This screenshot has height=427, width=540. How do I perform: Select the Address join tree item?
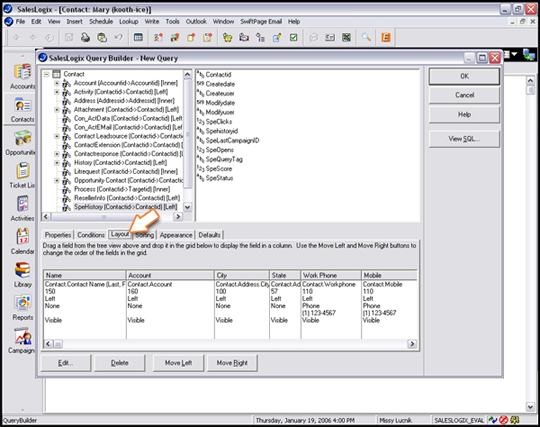(x=124, y=101)
